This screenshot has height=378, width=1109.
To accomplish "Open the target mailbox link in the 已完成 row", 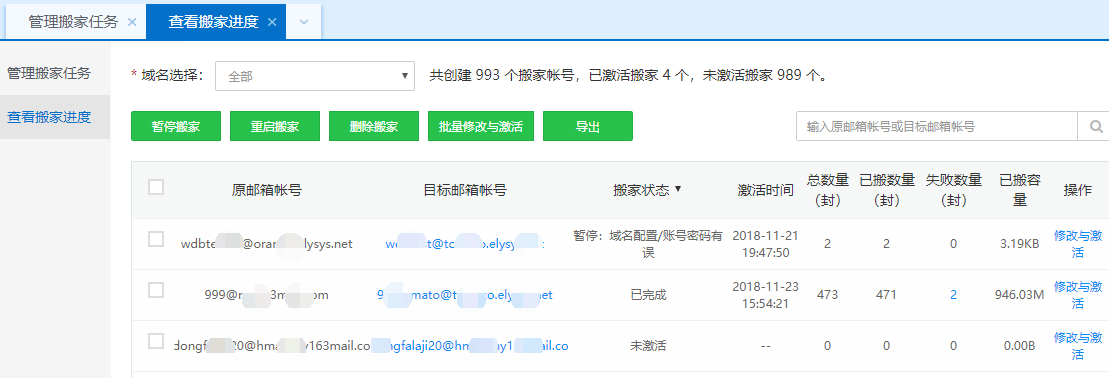I will (x=465, y=295).
